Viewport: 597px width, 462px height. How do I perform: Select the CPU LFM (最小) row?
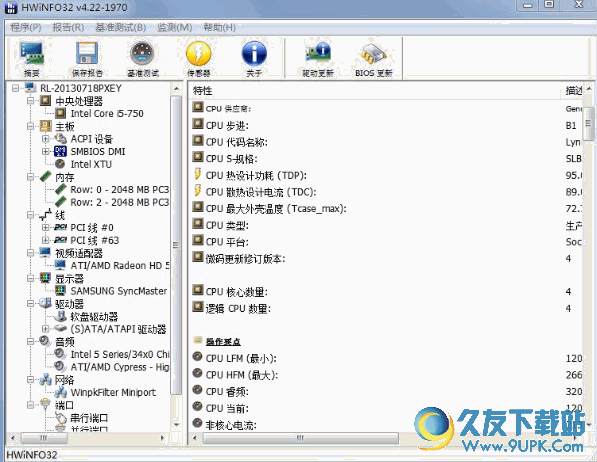[x=387, y=358]
